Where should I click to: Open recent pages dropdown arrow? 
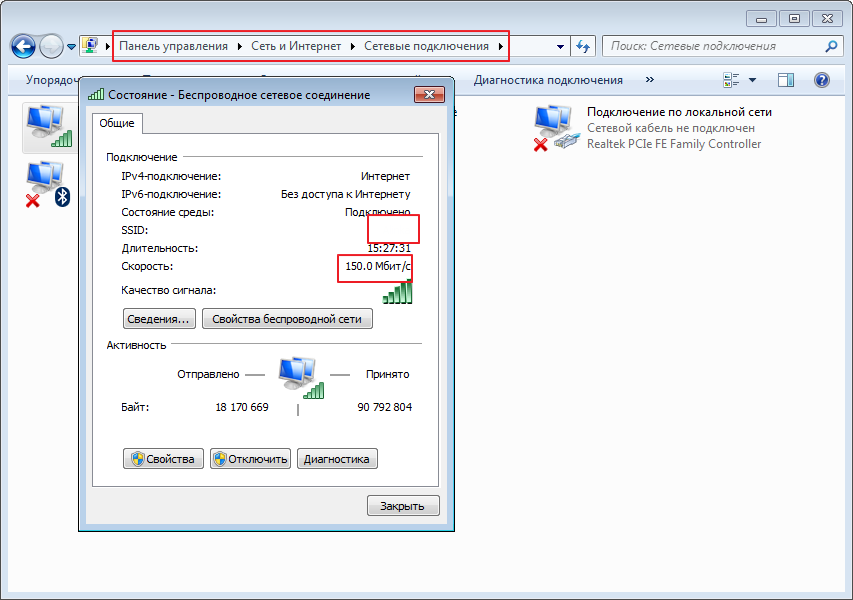coord(72,46)
